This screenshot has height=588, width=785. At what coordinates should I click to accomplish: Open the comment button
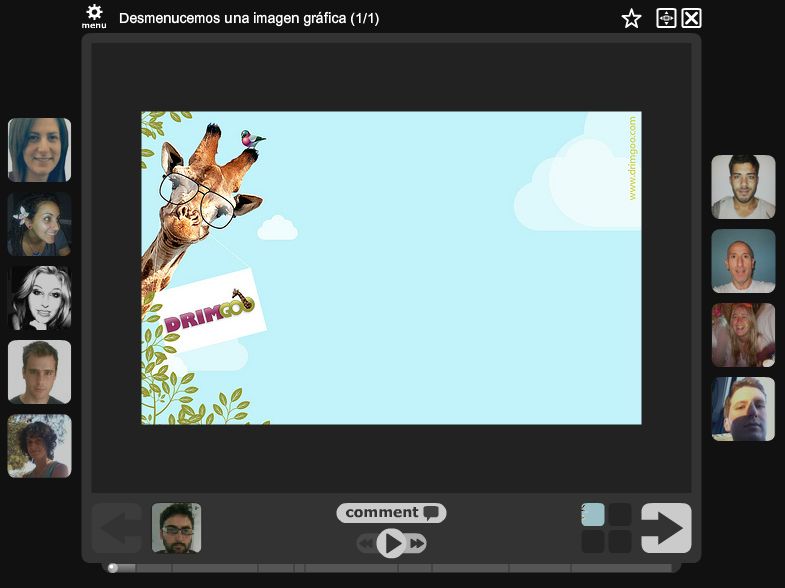point(391,513)
